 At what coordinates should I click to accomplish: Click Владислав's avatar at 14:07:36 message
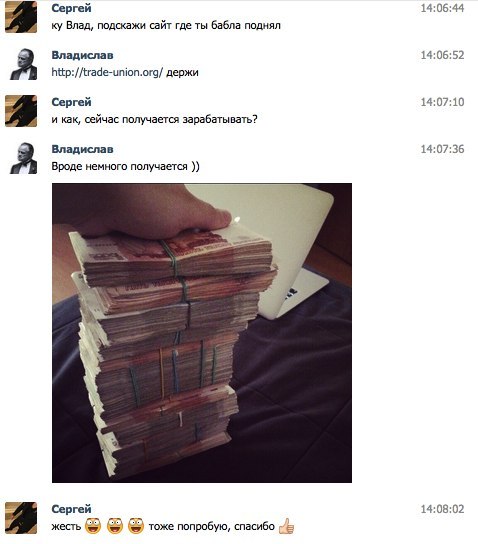(21, 158)
